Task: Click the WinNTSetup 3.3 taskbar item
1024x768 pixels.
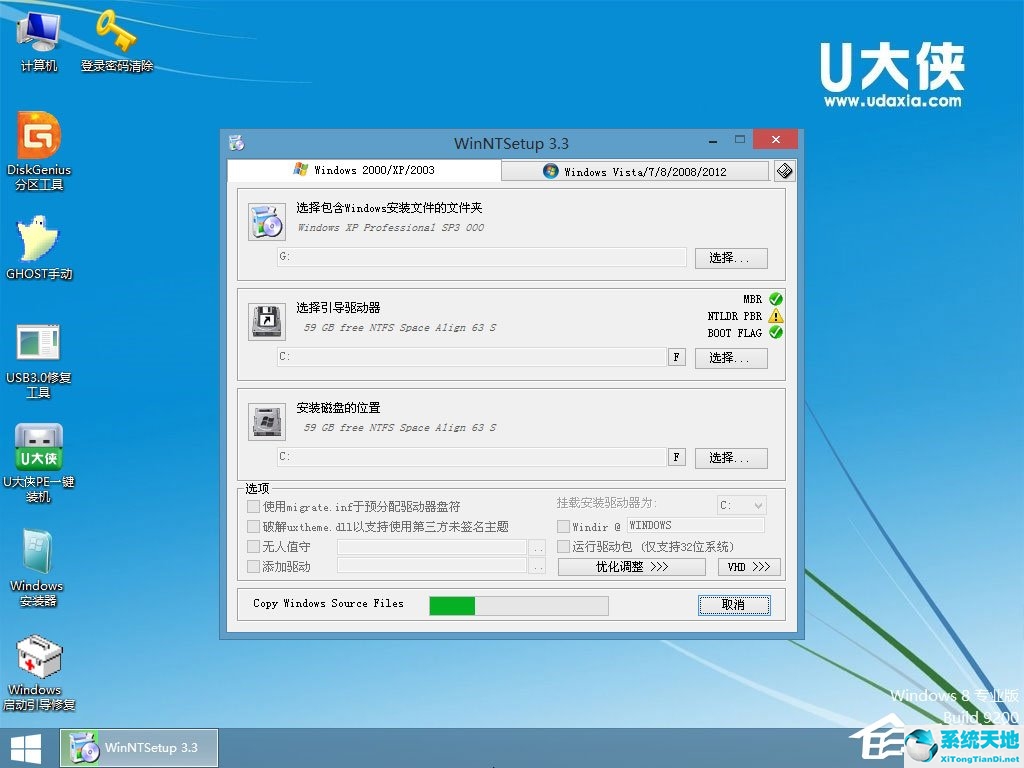Action: pos(138,747)
